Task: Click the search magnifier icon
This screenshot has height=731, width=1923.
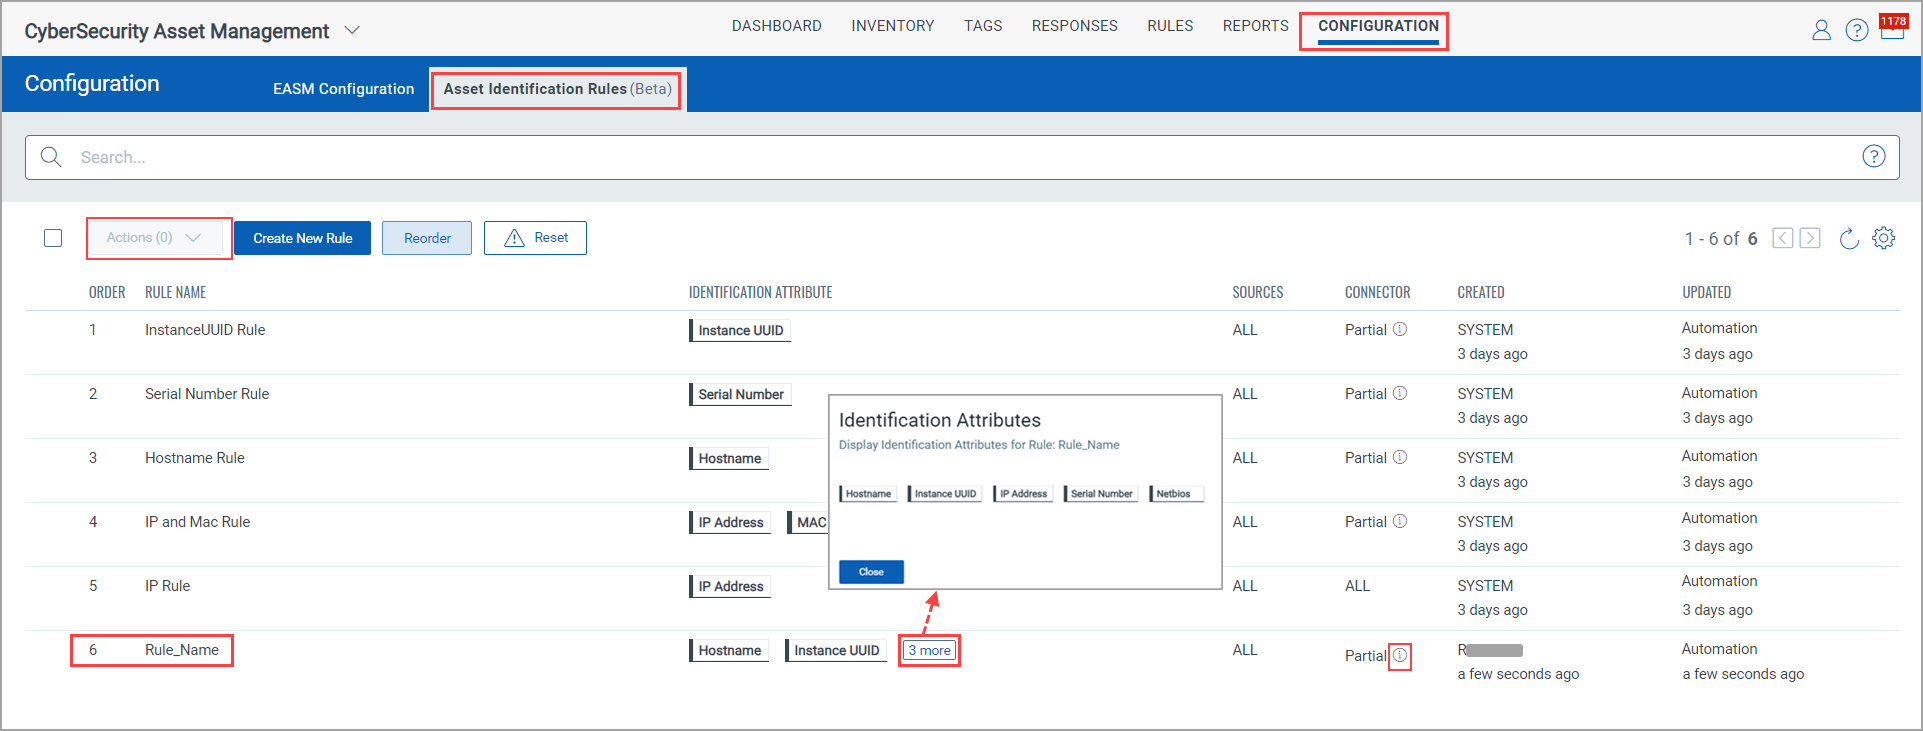Action: [x=51, y=157]
